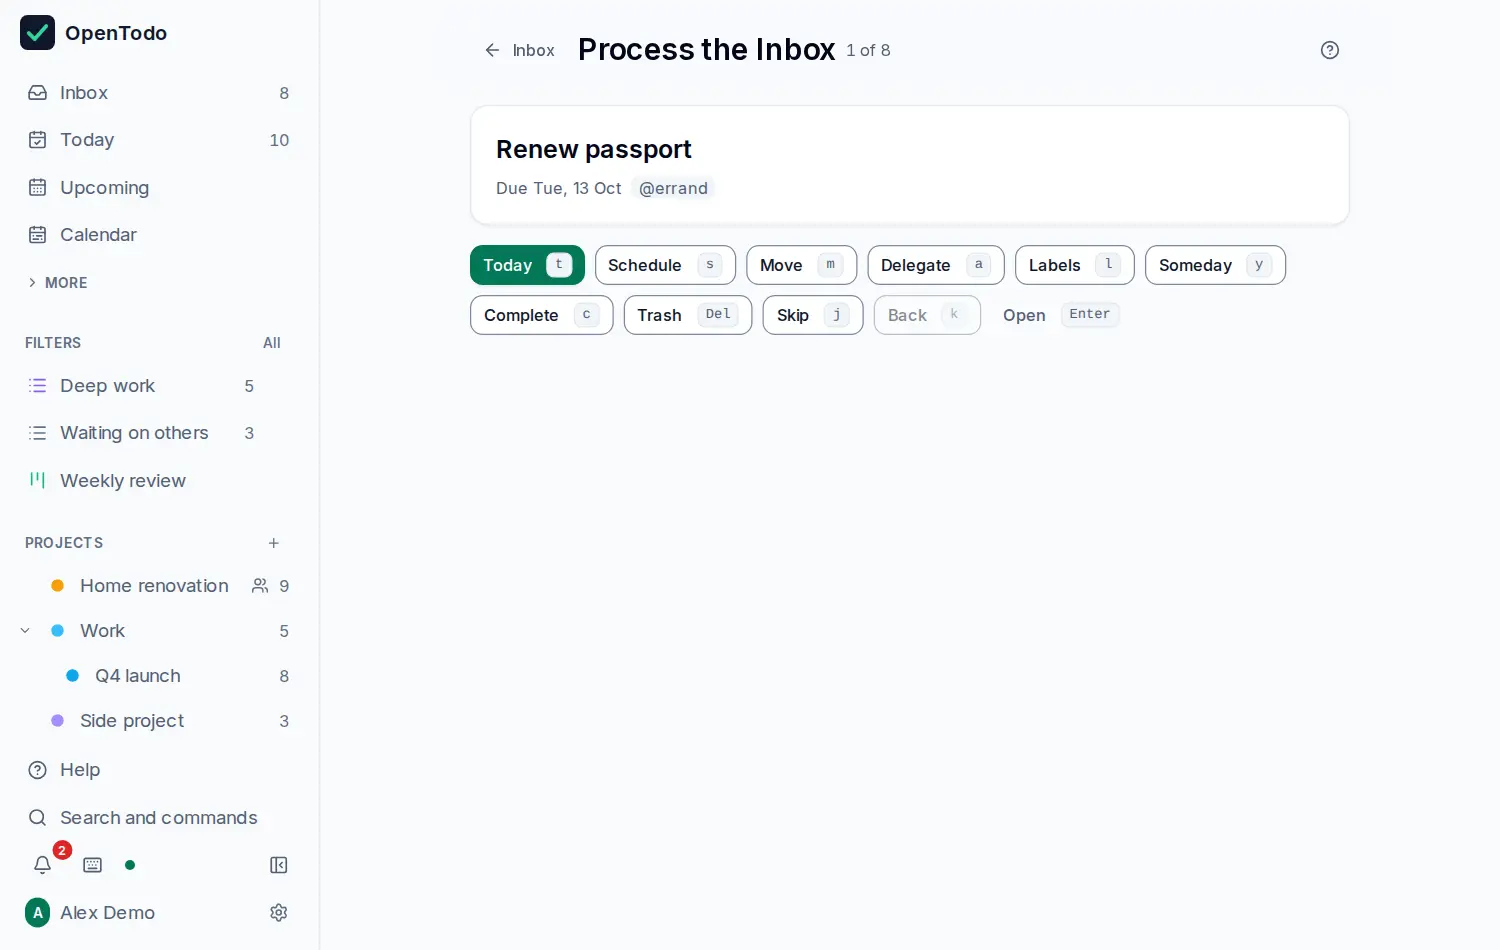Click the Waiting on others list icon
This screenshot has height=950, width=1500.
coord(38,433)
